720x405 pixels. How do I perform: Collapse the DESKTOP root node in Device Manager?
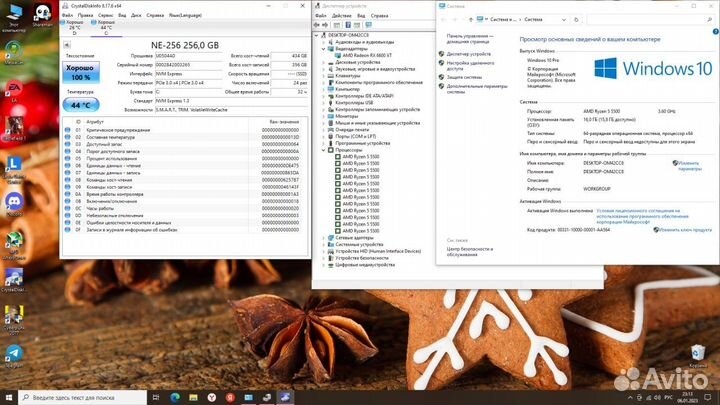tap(316, 35)
